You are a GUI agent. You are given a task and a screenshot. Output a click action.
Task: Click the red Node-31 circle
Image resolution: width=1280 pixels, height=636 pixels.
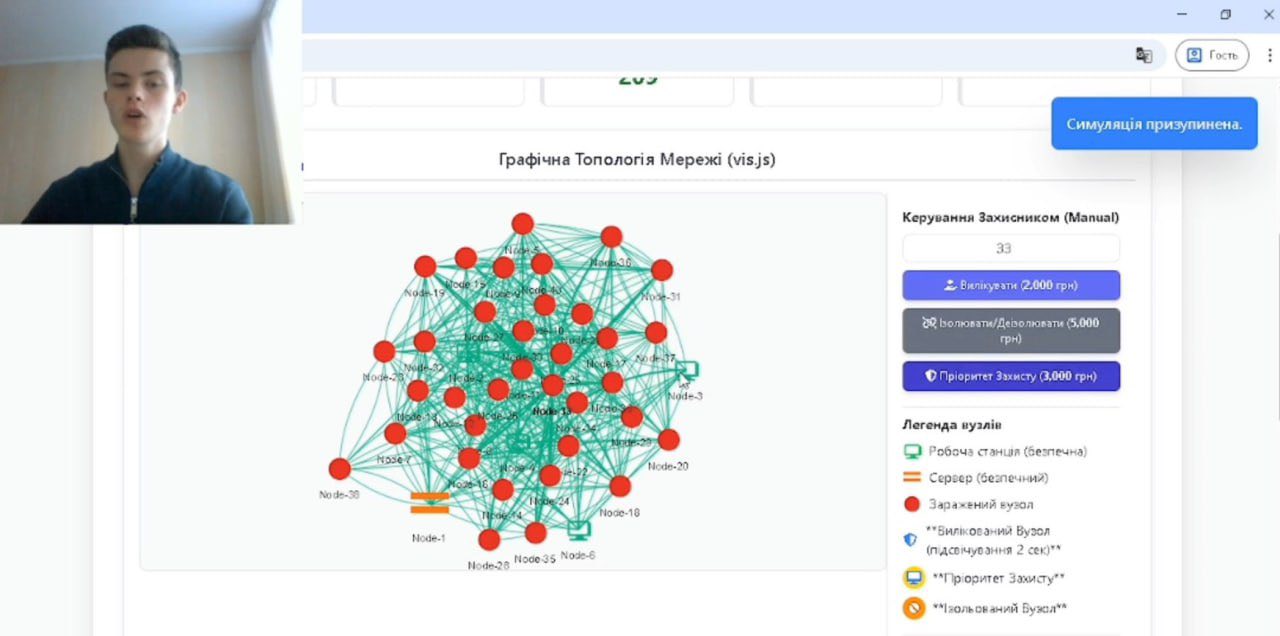(662, 270)
